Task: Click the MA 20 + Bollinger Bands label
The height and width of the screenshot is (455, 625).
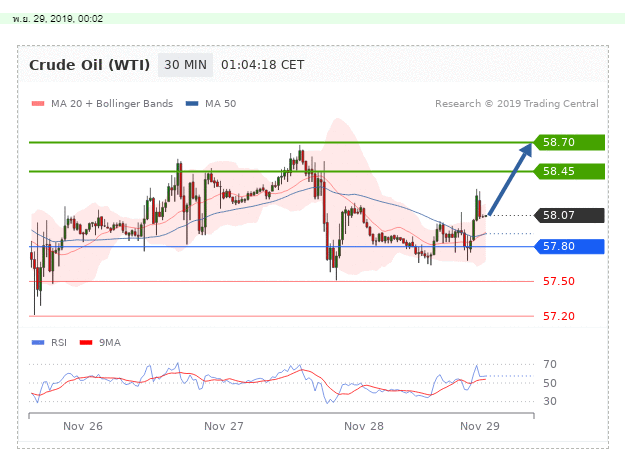Action: click(x=112, y=104)
